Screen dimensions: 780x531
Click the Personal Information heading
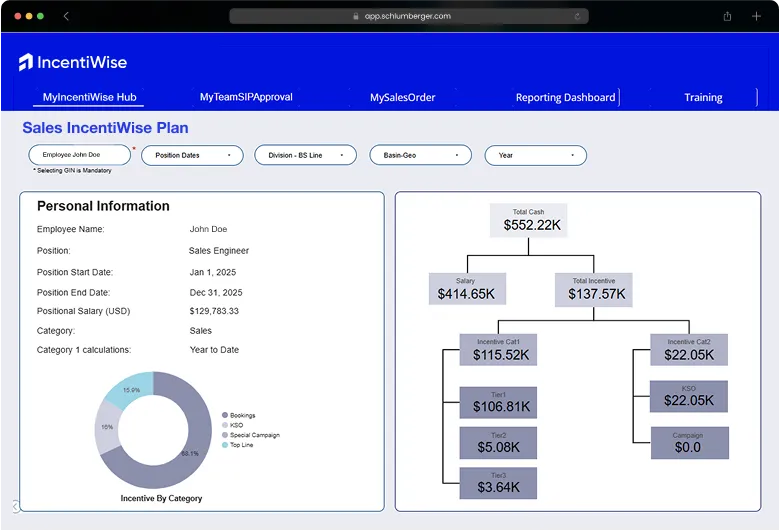(x=103, y=206)
